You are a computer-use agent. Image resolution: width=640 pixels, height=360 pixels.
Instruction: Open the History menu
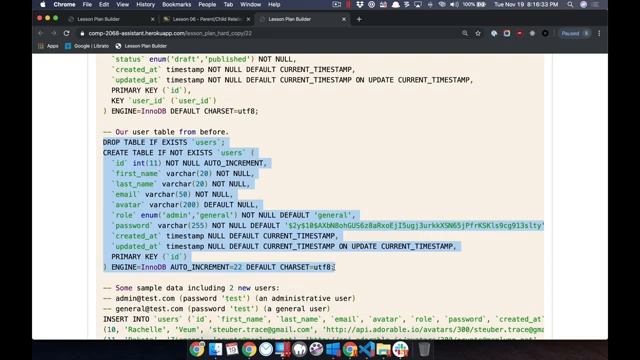point(145,4)
